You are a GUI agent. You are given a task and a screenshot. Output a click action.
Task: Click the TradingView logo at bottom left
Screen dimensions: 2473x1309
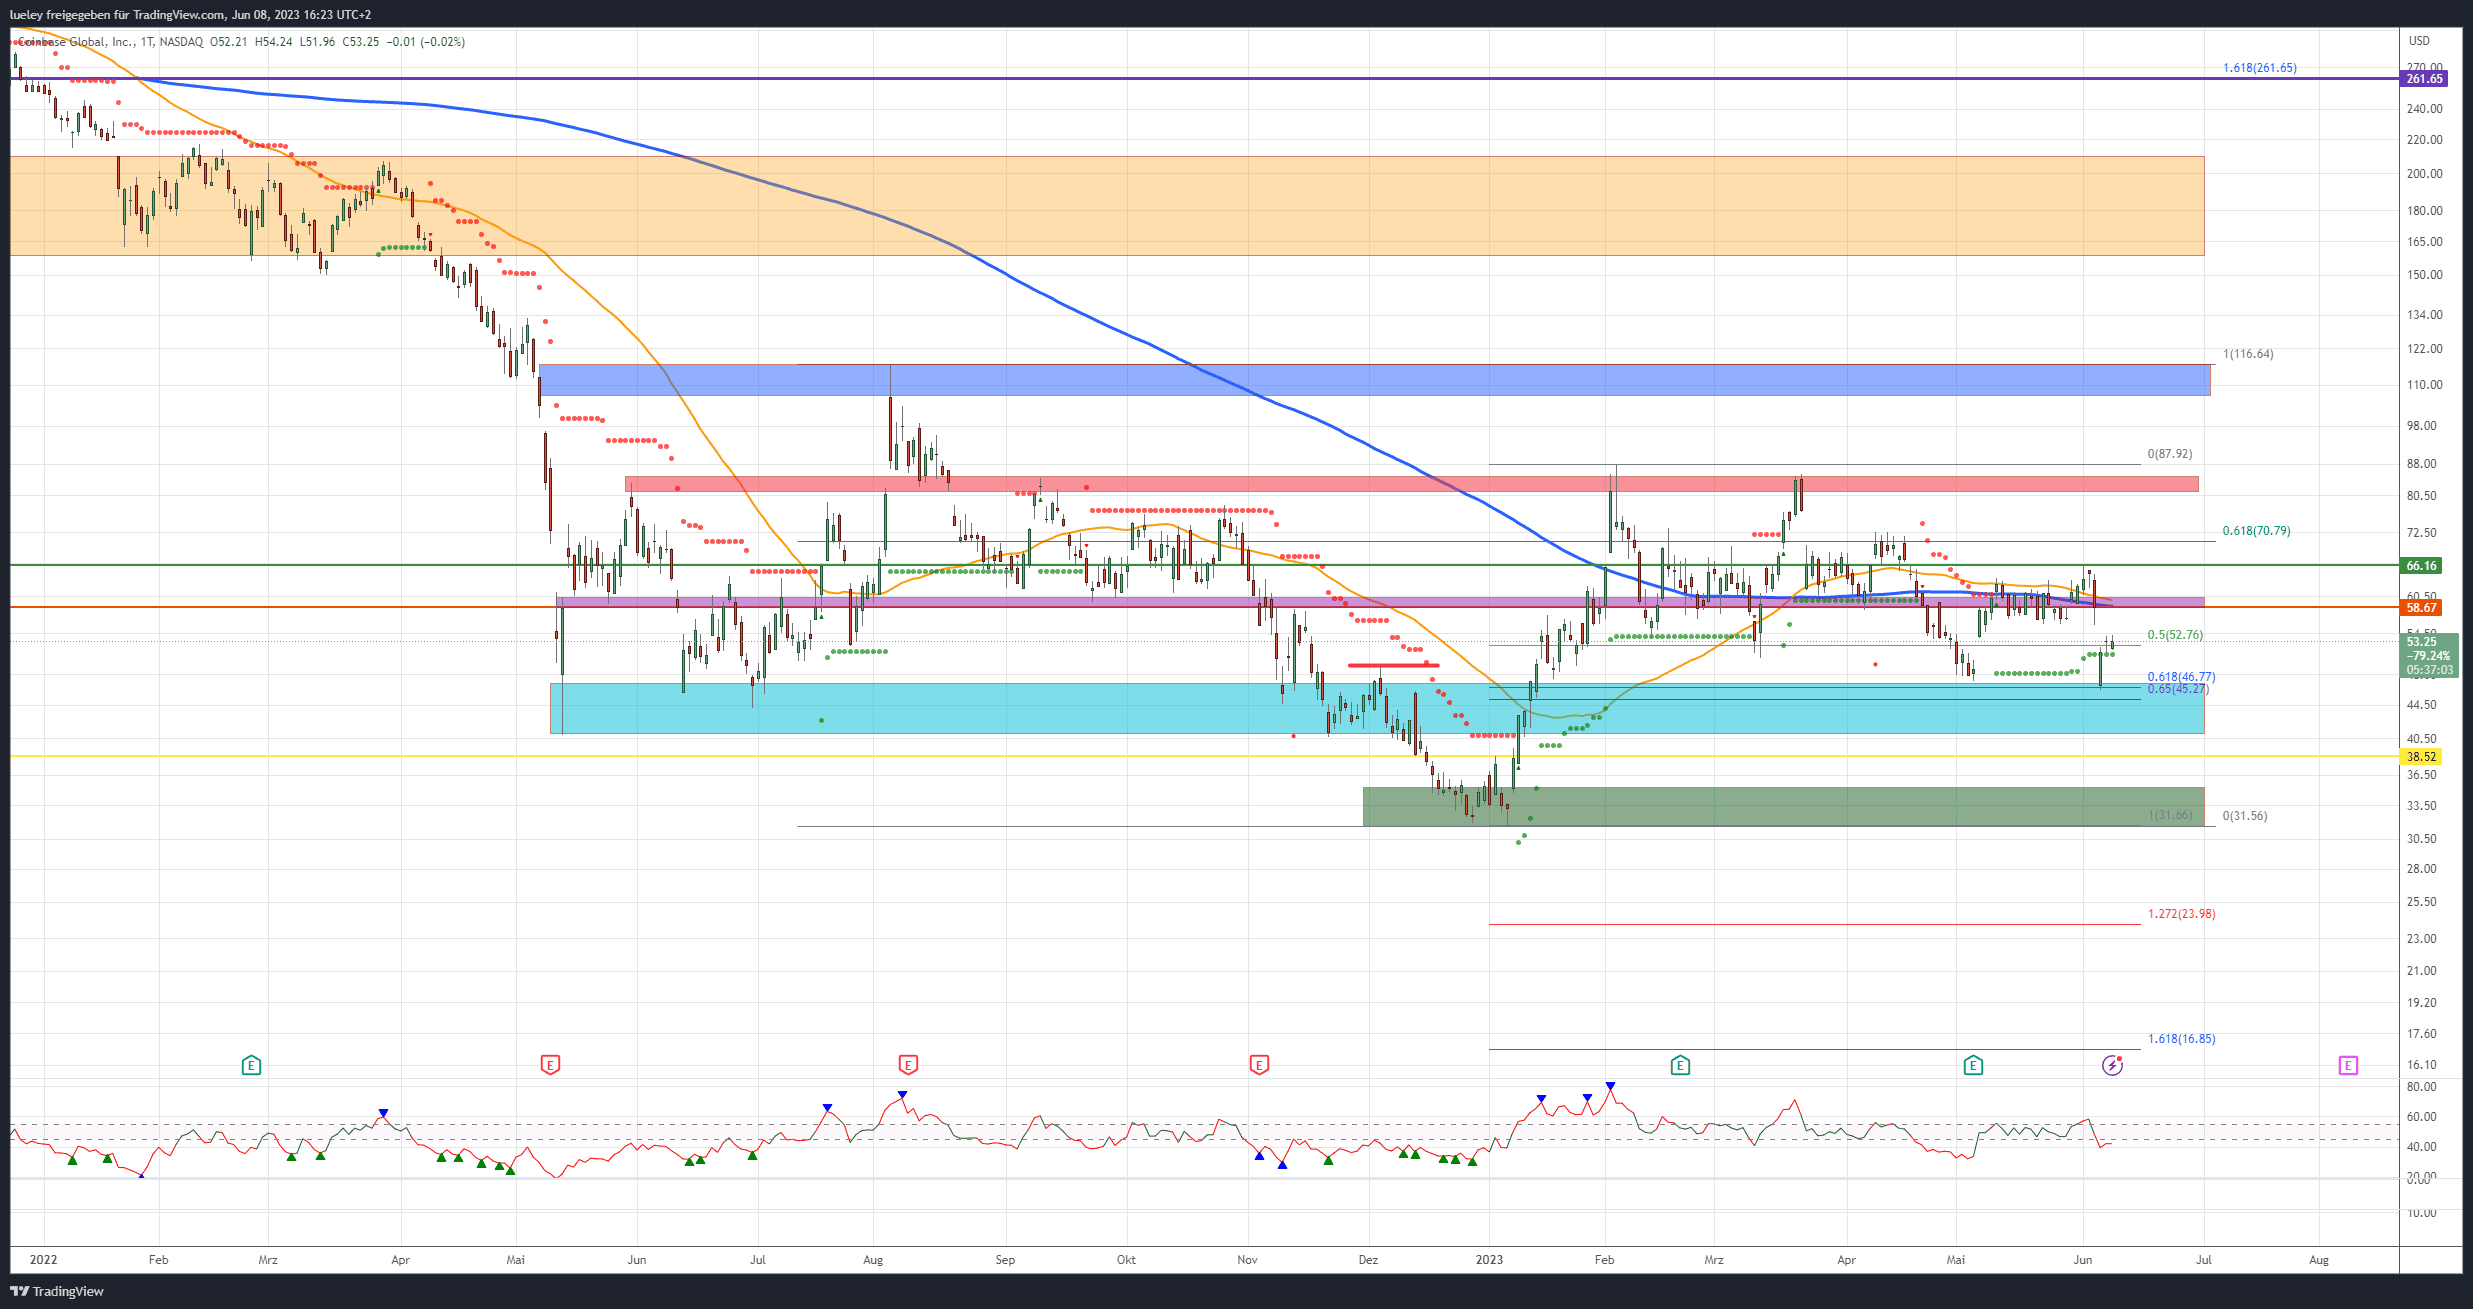[57, 1291]
